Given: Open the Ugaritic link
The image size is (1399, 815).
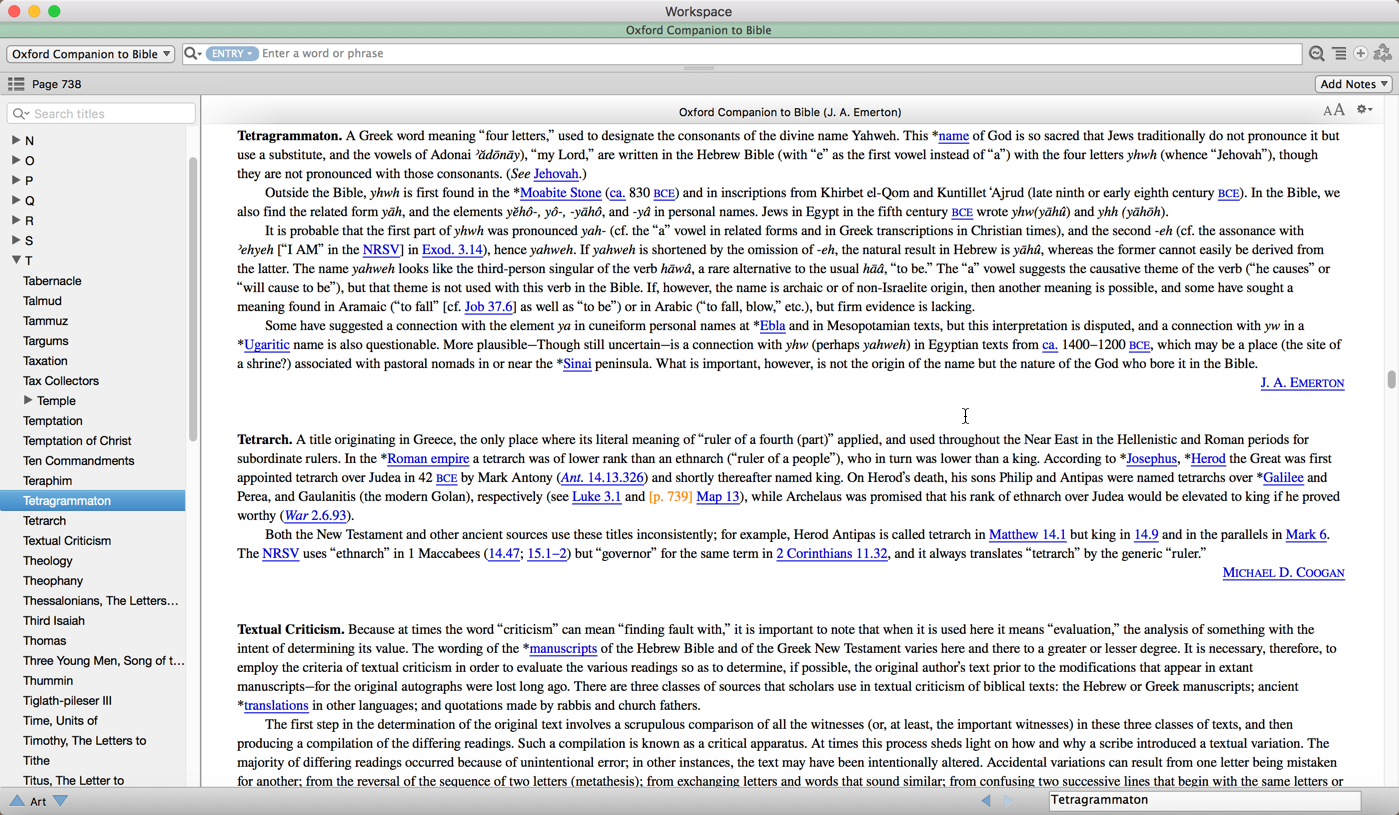Looking at the screenshot, I should pos(267,345).
